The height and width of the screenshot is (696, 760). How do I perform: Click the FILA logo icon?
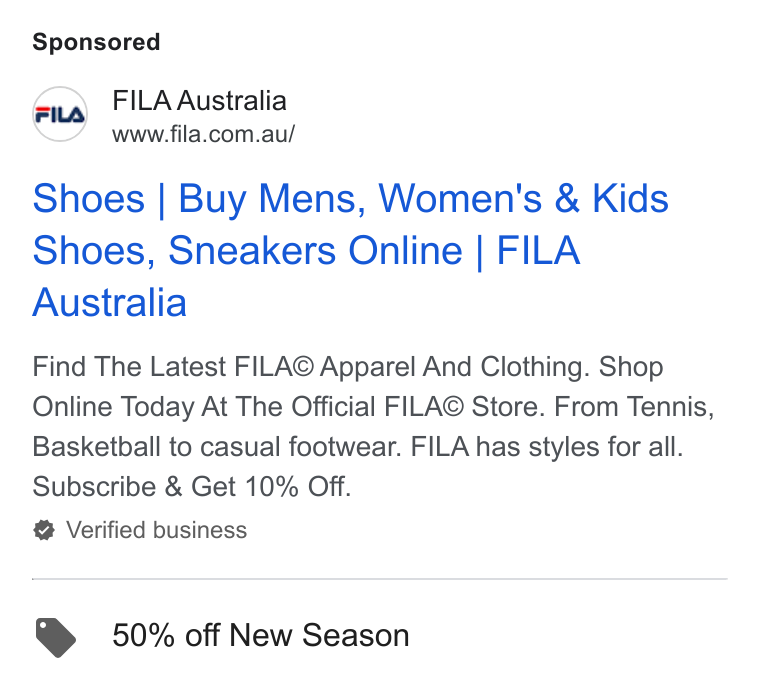60,115
